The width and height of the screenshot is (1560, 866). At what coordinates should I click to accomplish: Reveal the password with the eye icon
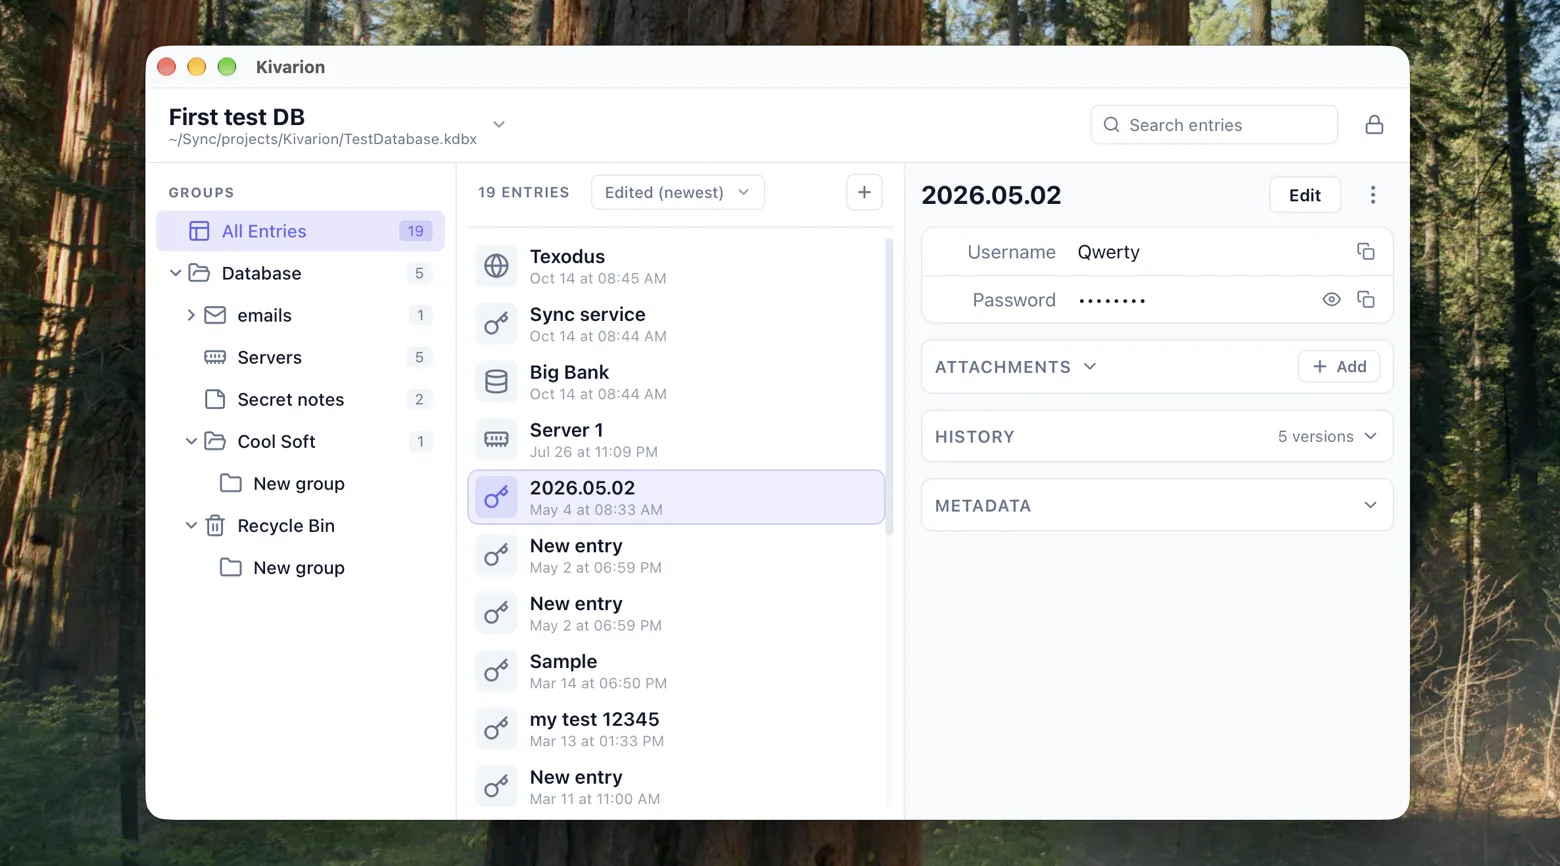(x=1331, y=300)
